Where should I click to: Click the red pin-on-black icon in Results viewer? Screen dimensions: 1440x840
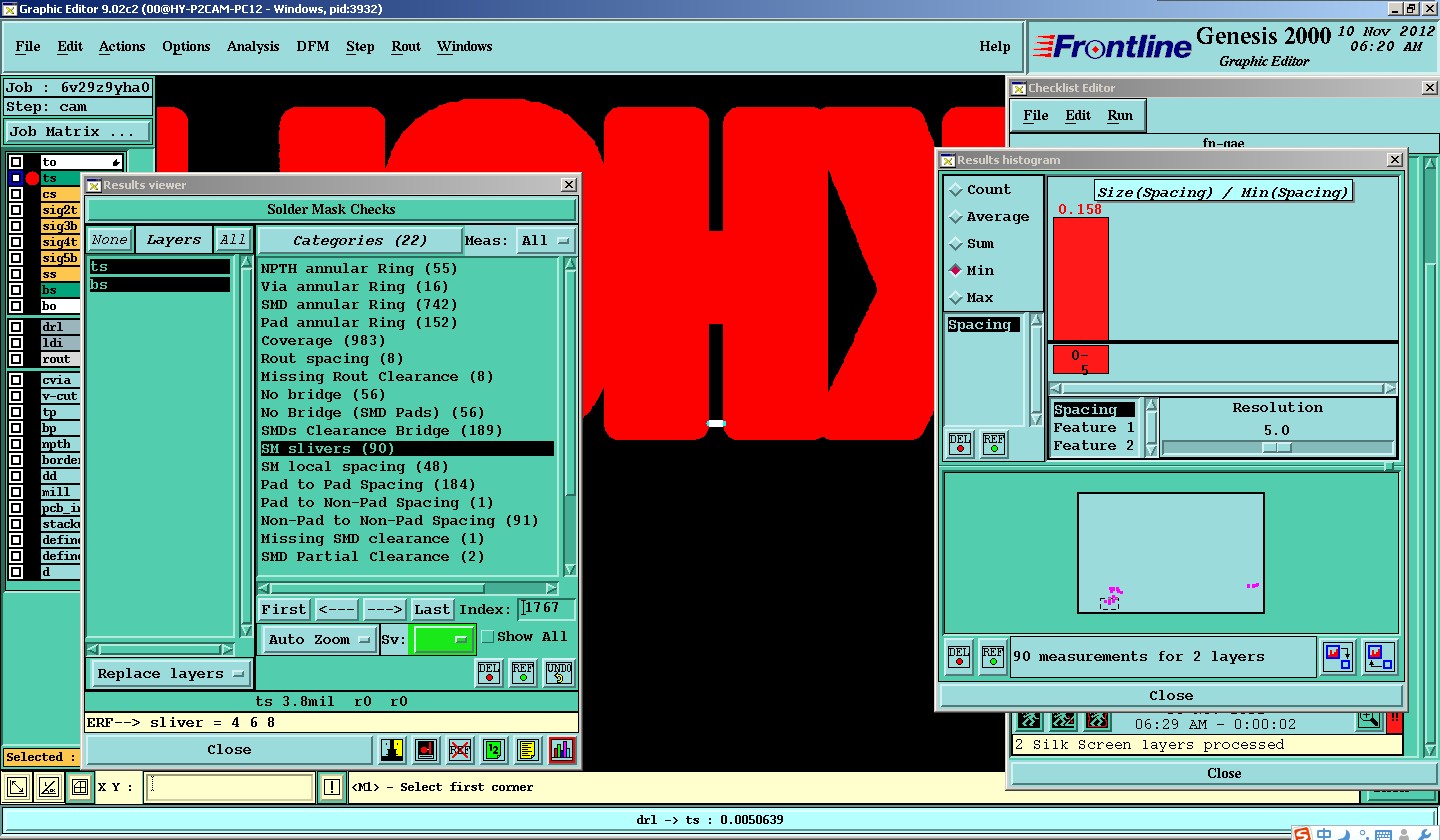point(426,749)
